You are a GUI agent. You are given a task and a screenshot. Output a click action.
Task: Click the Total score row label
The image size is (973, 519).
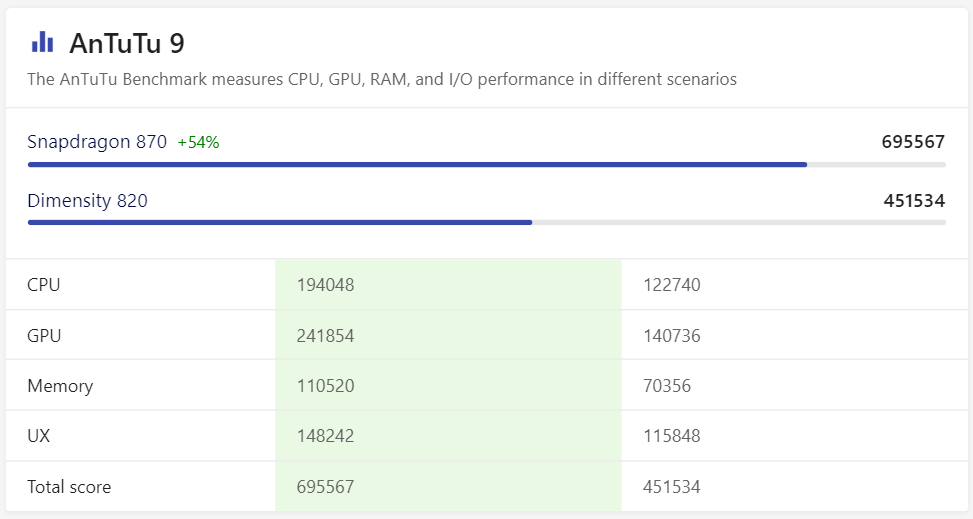point(69,487)
